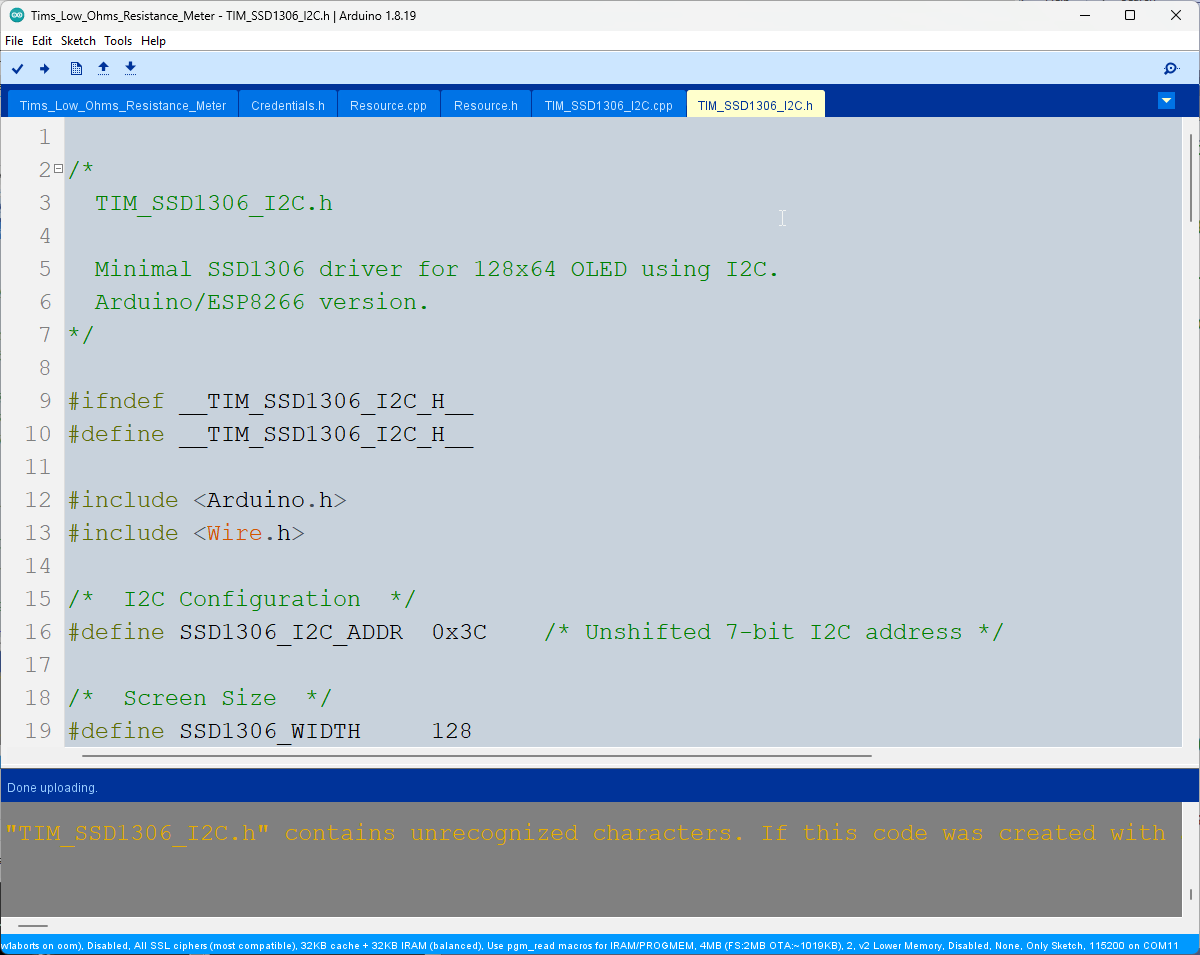Open the Edit menu
Image resolution: width=1200 pixels, height=955 pixels.
tap(42, 41)
